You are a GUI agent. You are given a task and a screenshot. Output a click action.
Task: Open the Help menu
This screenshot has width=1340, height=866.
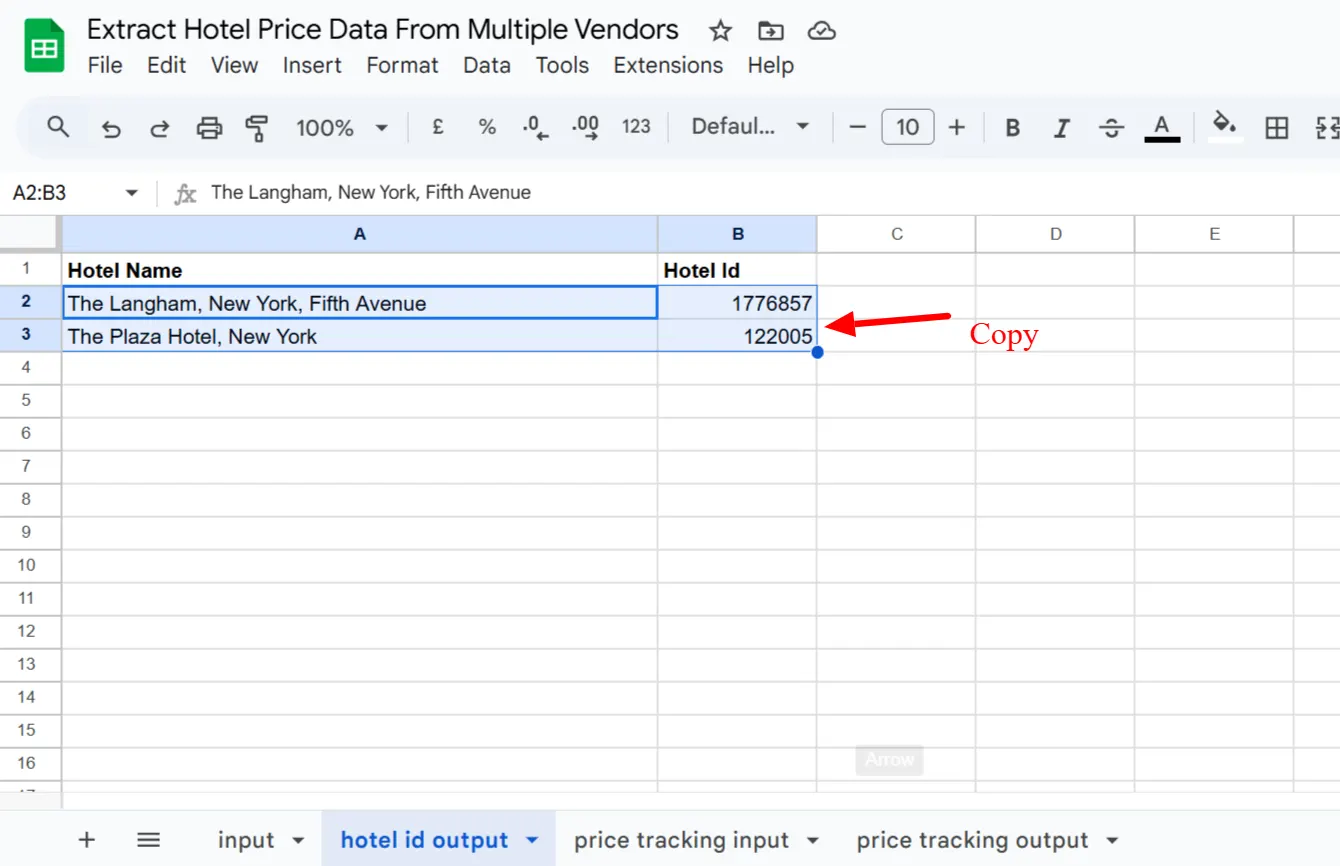(771, 65)
